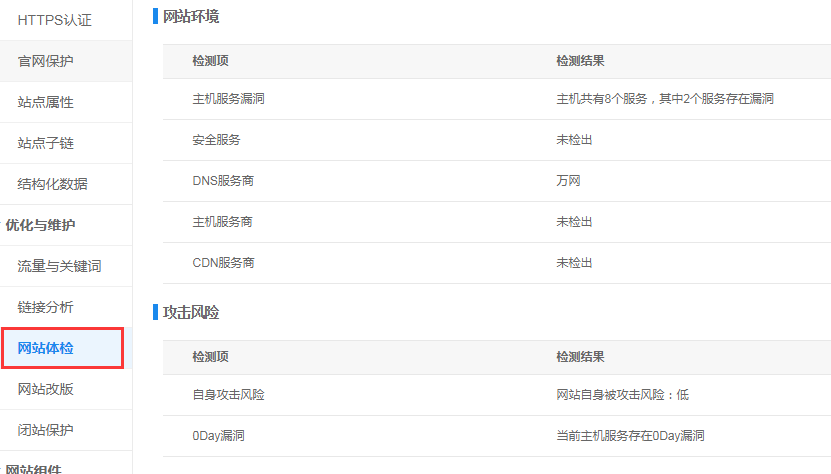The image size is (831, 474).
Task: Collapse the 优化与维护 section header
Action: click(40, 225)
